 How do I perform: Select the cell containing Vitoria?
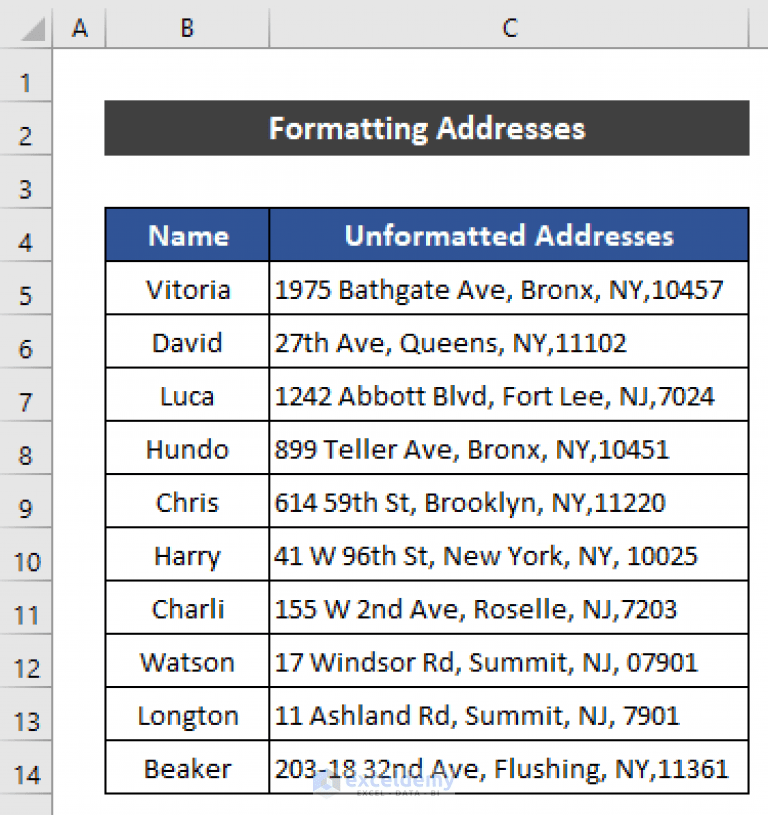tap(186, 289)
